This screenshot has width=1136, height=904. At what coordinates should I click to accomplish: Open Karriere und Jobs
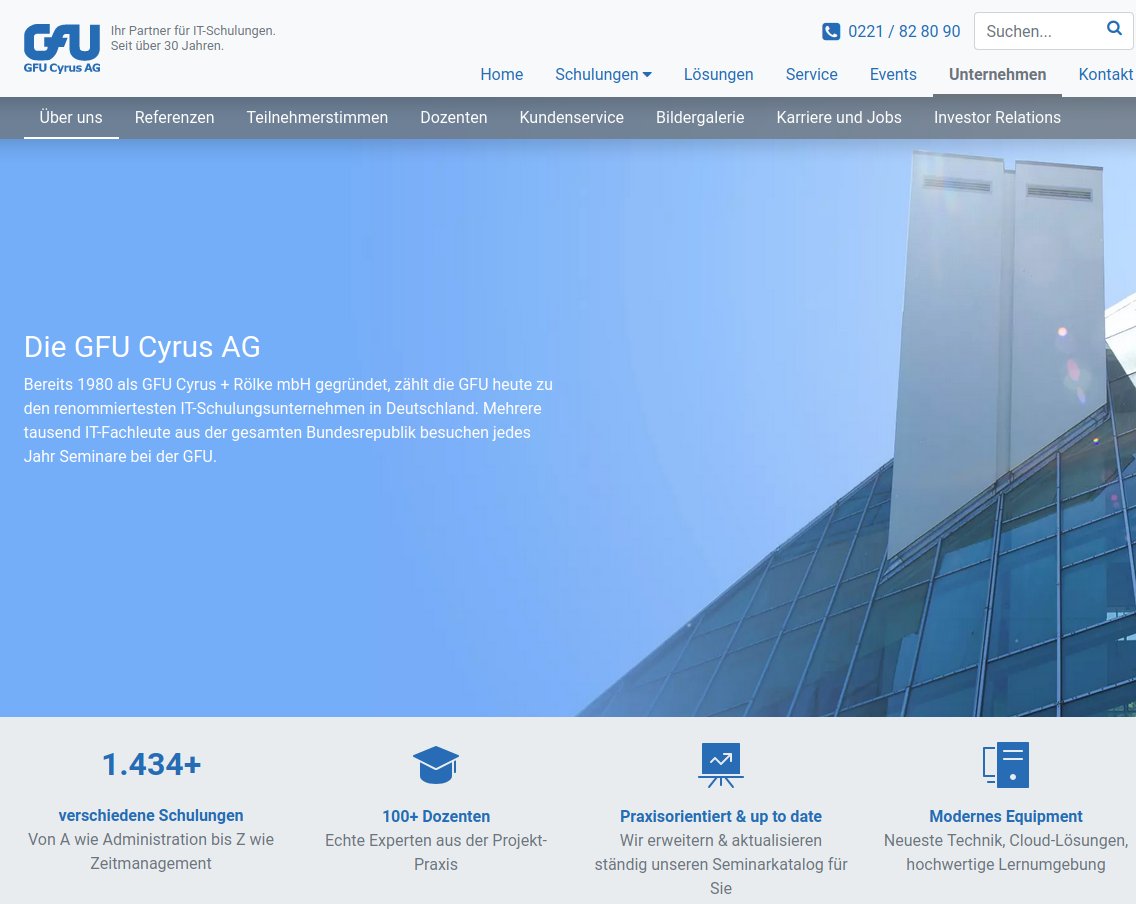tap(839, 117)
